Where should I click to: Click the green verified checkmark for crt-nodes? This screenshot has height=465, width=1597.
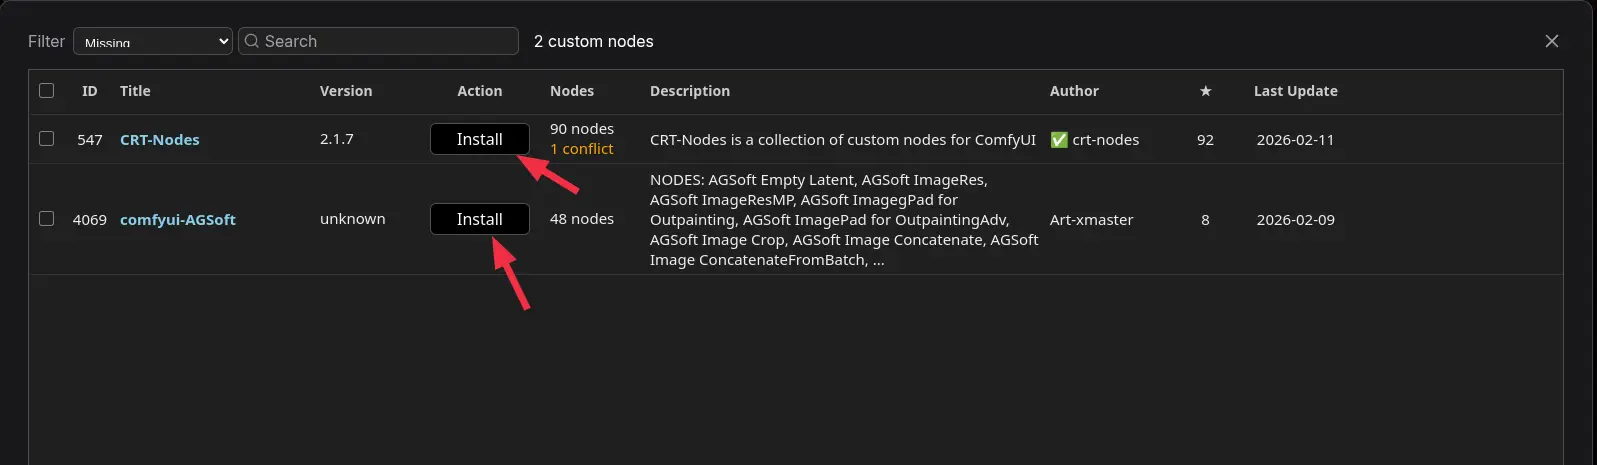[x=1059, y=140]
